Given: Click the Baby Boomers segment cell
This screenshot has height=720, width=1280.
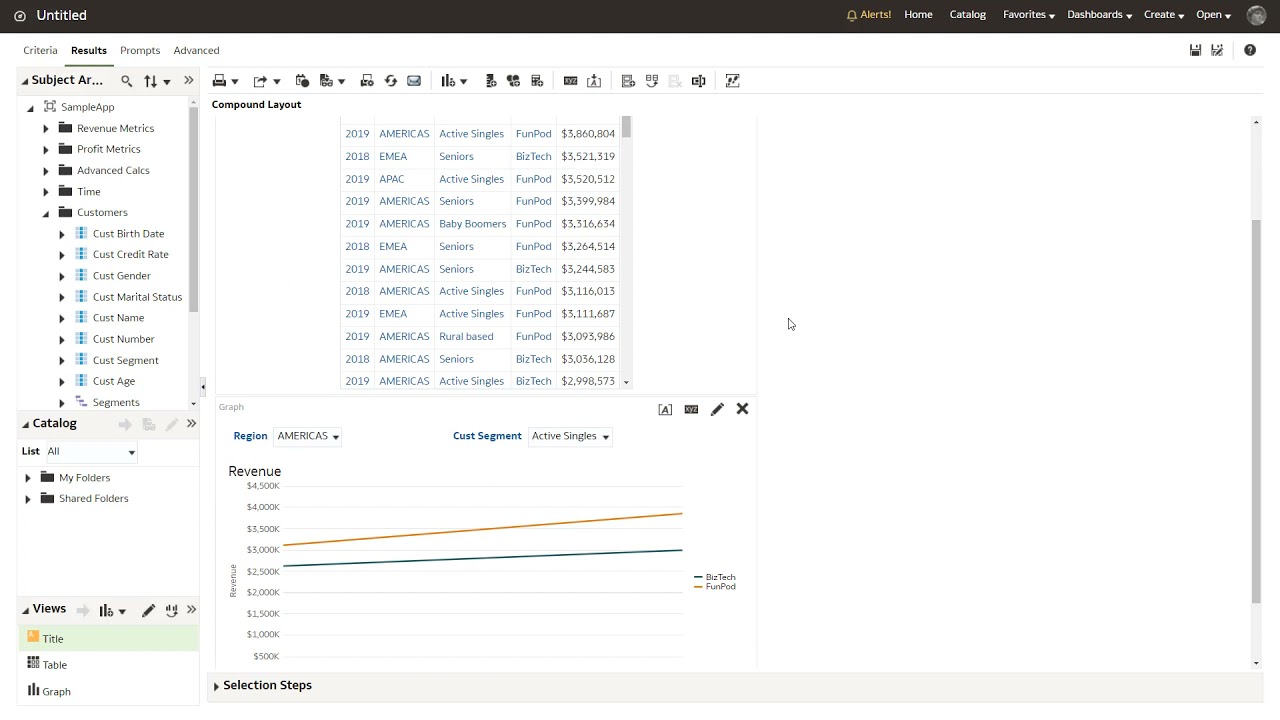Looking at the screenshot, I should [472, 224].
